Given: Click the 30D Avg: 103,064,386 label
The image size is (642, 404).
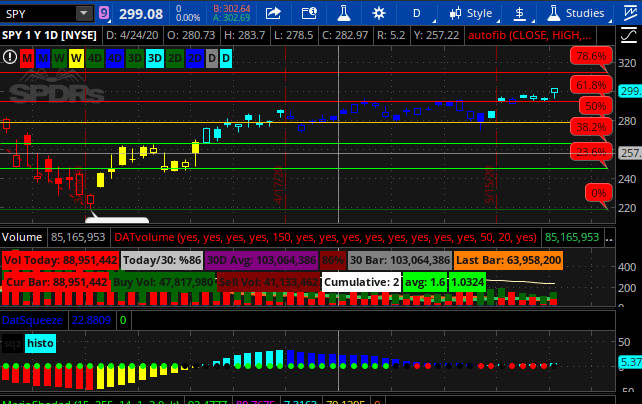Looking at the screenshot, I should click(261, 260).
